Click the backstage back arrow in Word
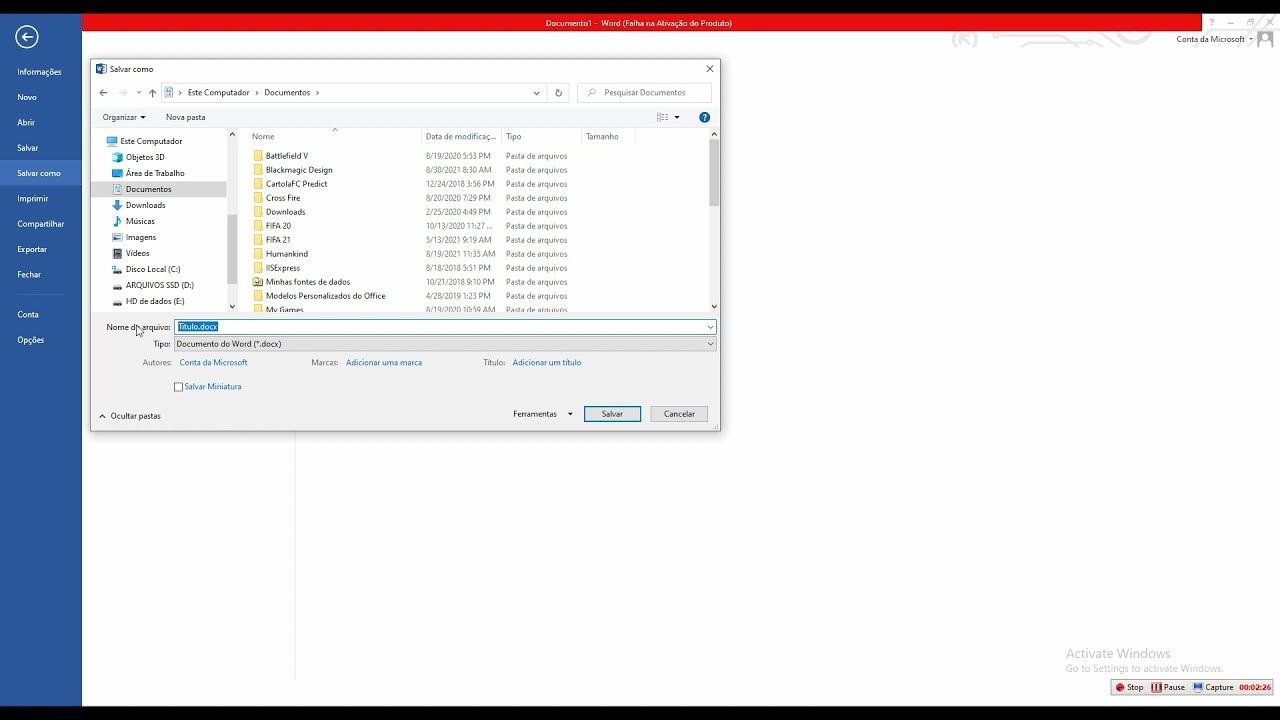 click(27, 37)
